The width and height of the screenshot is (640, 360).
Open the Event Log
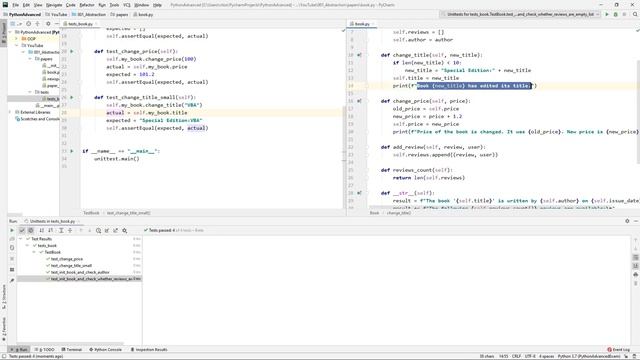[619, 350]
